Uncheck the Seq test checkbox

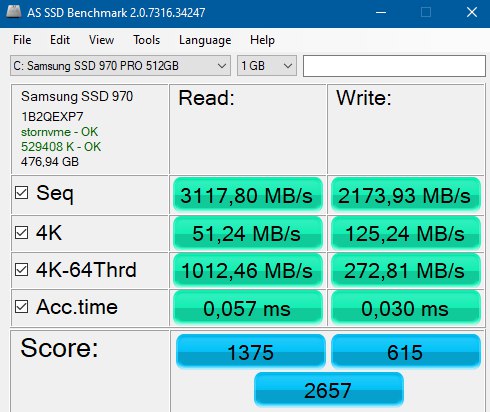pos(21,193)
